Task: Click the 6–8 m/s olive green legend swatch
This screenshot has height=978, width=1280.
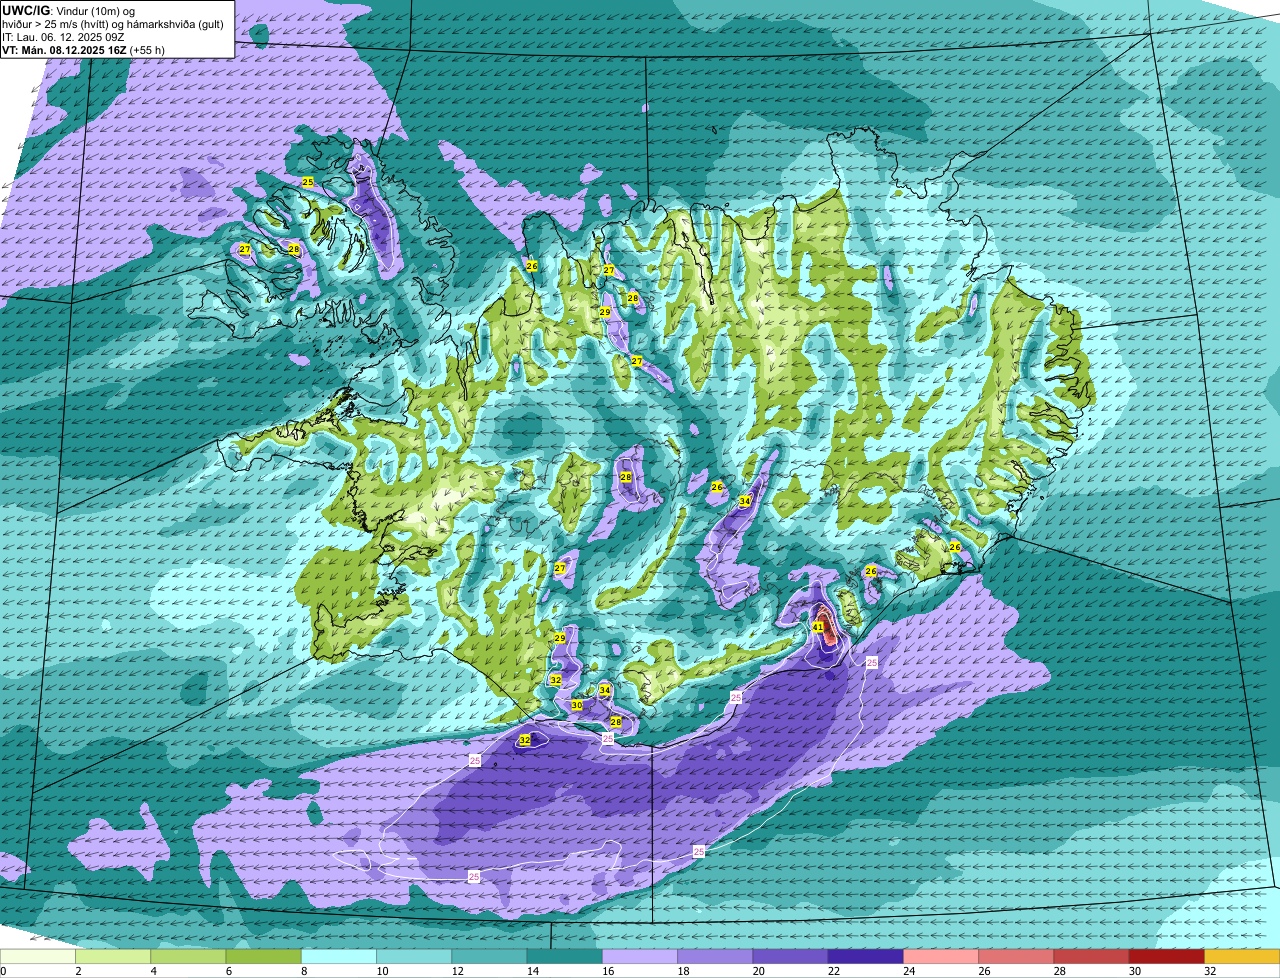Action: tap(264, 957)
